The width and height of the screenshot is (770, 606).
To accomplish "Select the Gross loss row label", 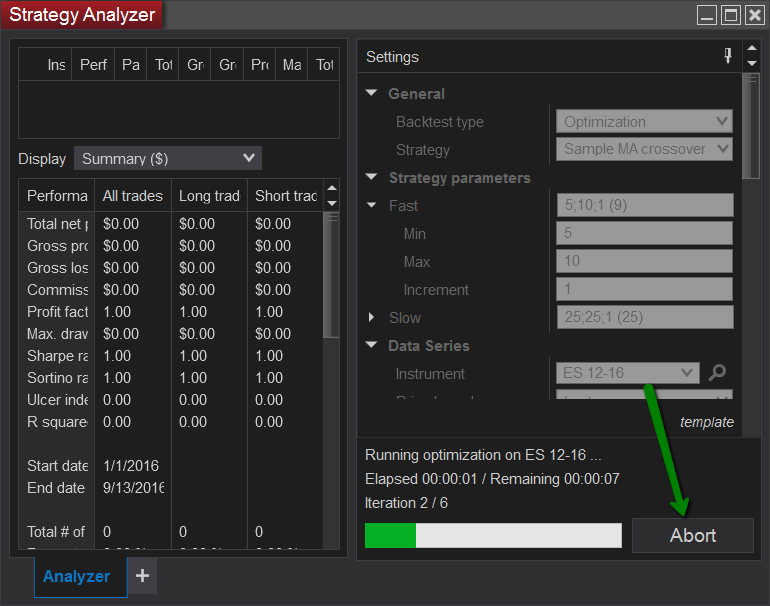I will pyautogui.click(x=57, y=268).
